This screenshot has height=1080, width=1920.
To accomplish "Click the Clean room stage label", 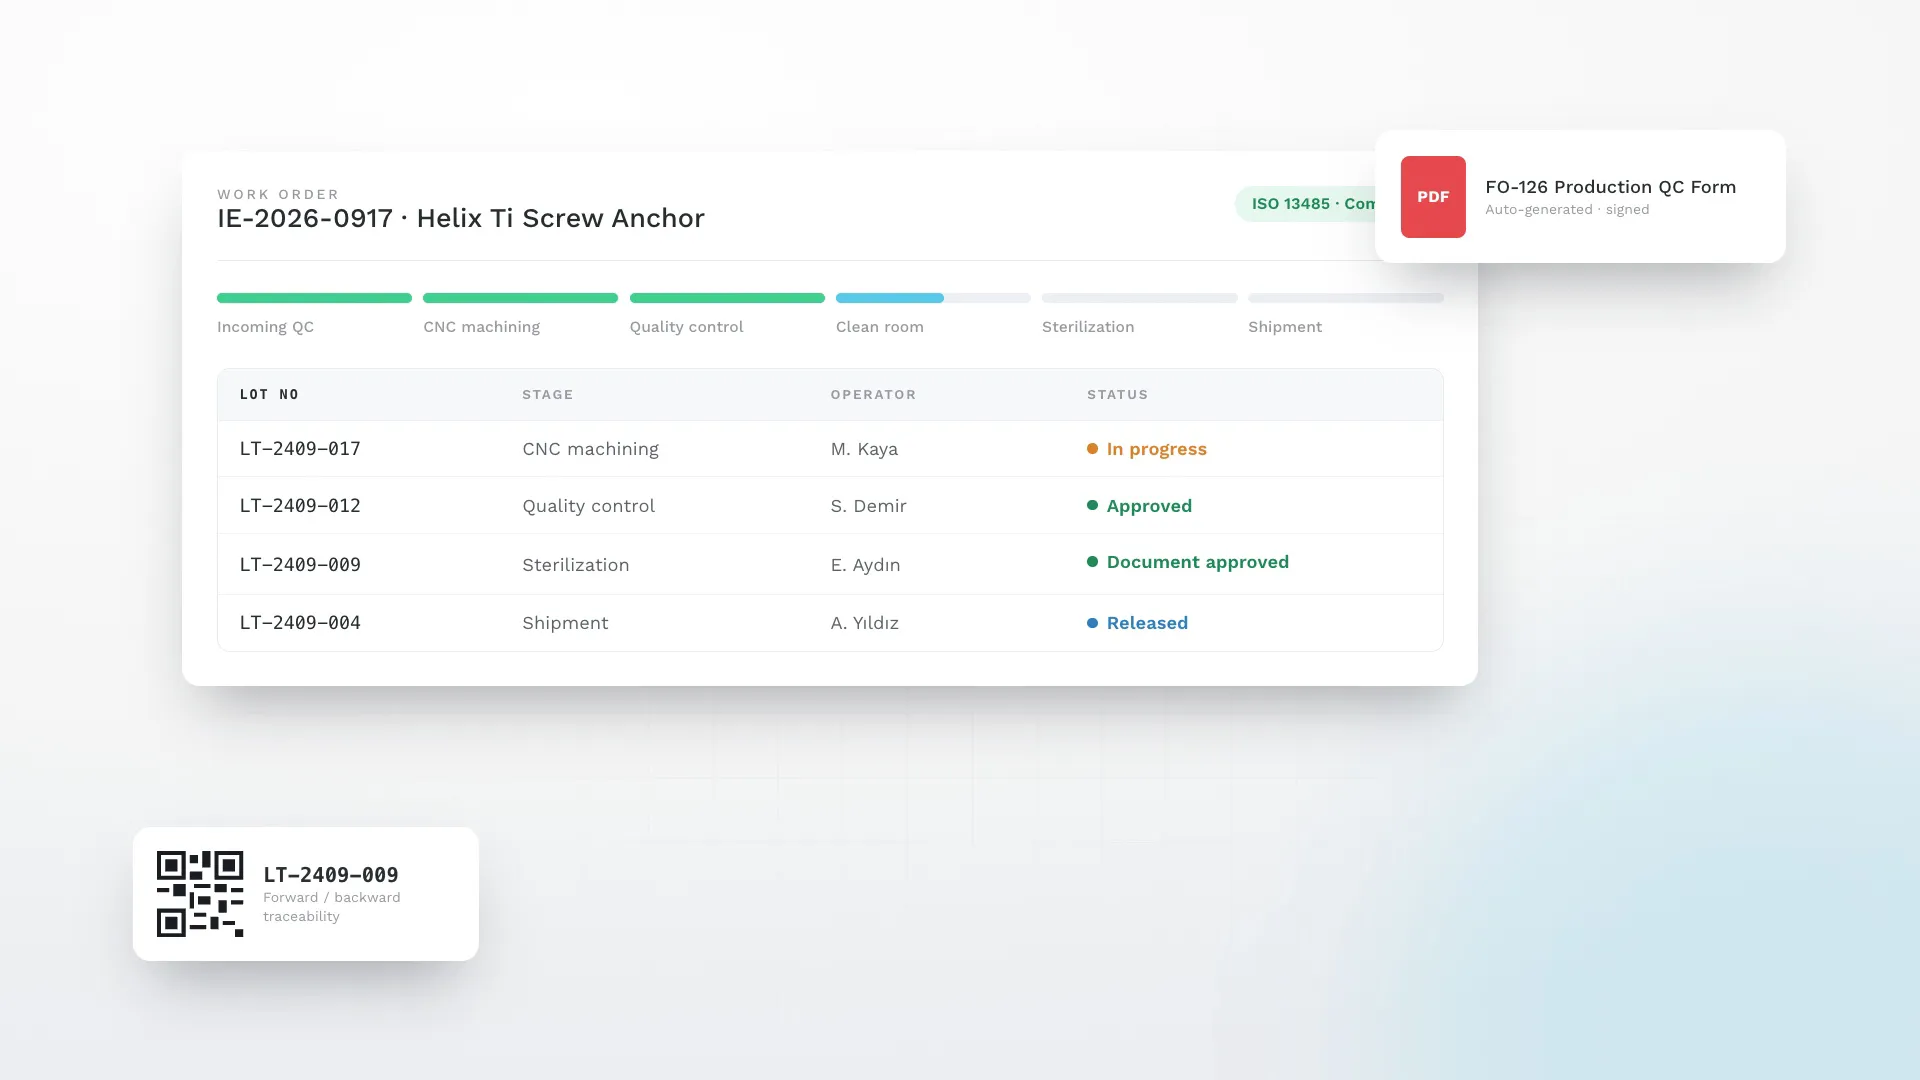I will pos(880,327).
